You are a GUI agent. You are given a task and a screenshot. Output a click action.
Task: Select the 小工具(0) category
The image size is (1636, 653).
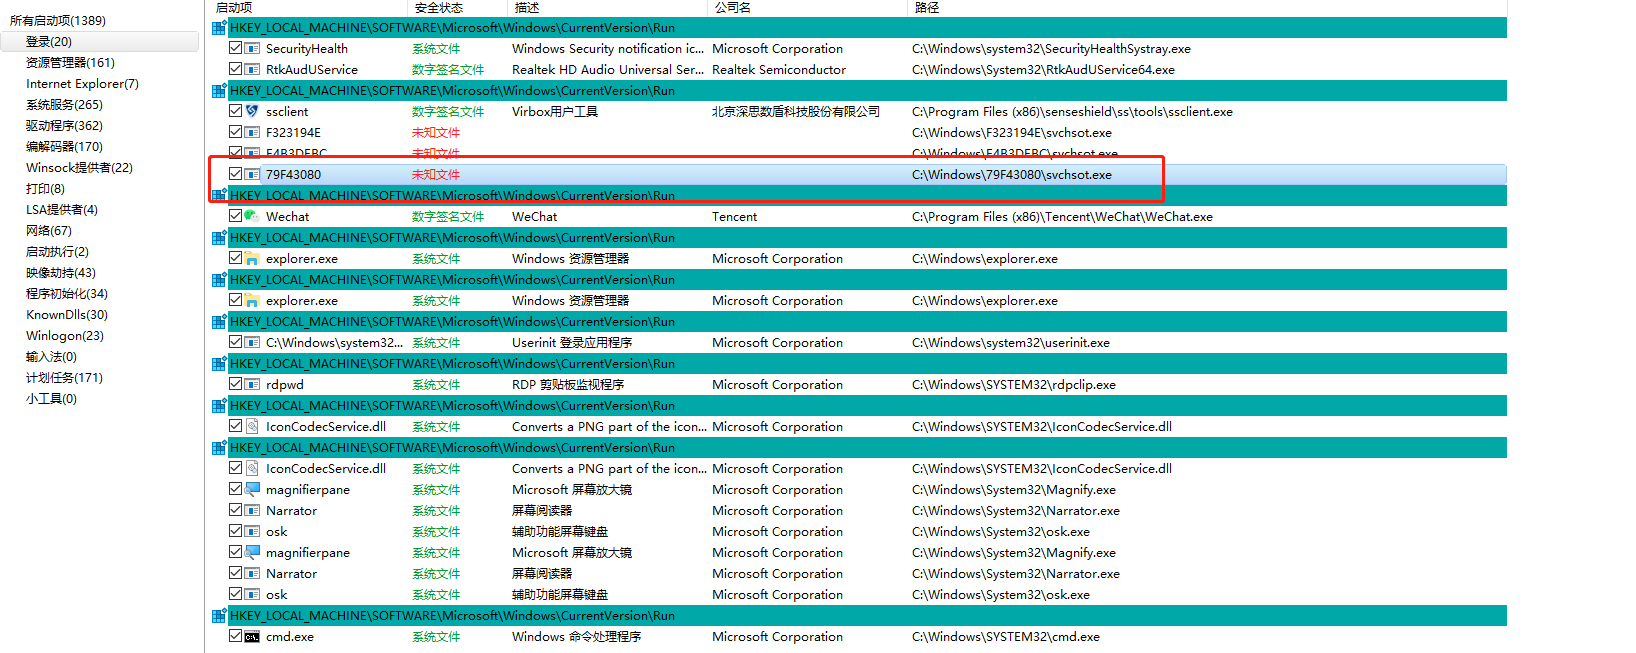pyautogui.click(x=51, y=398)
